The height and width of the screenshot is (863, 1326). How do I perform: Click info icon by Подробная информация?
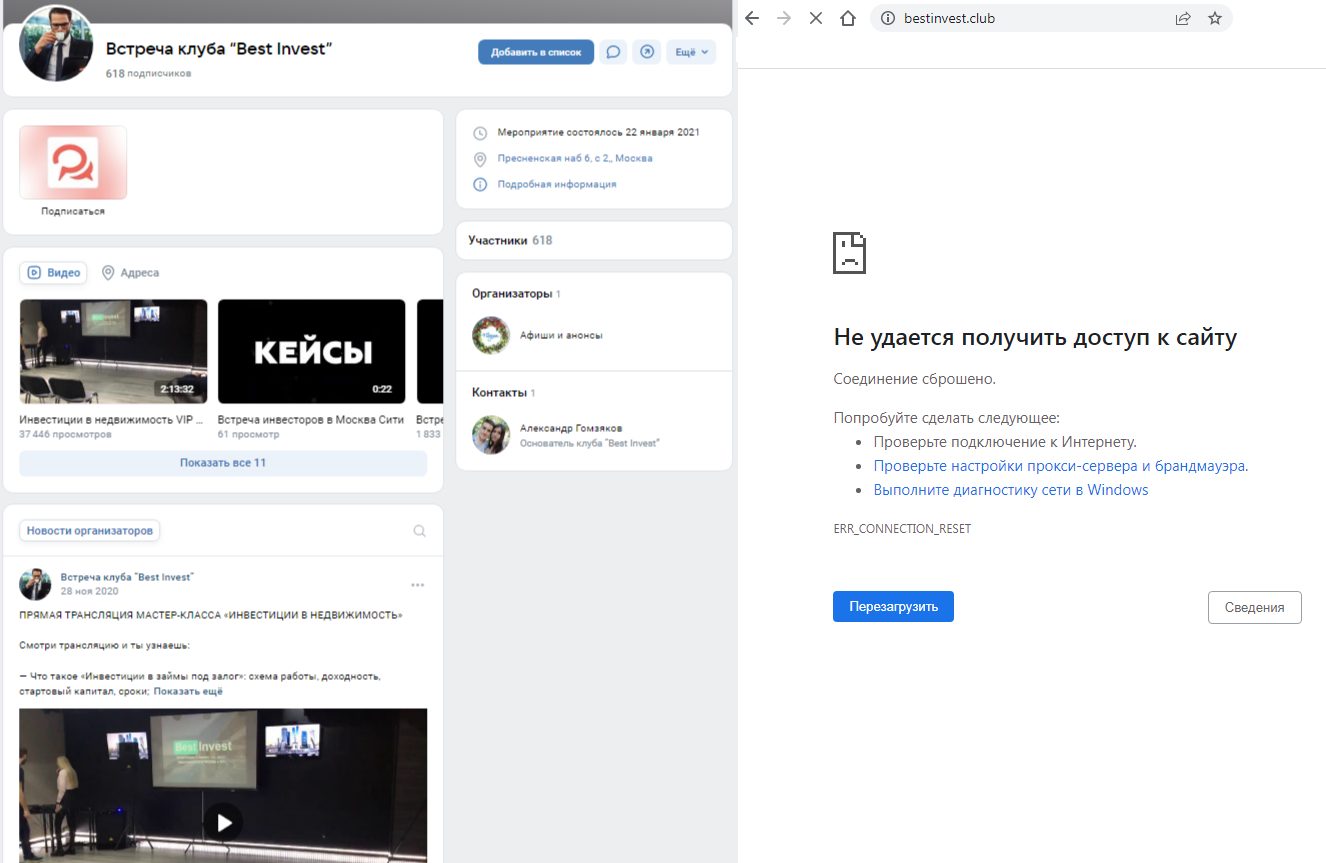pyautogui.click(x=480, y=185)
